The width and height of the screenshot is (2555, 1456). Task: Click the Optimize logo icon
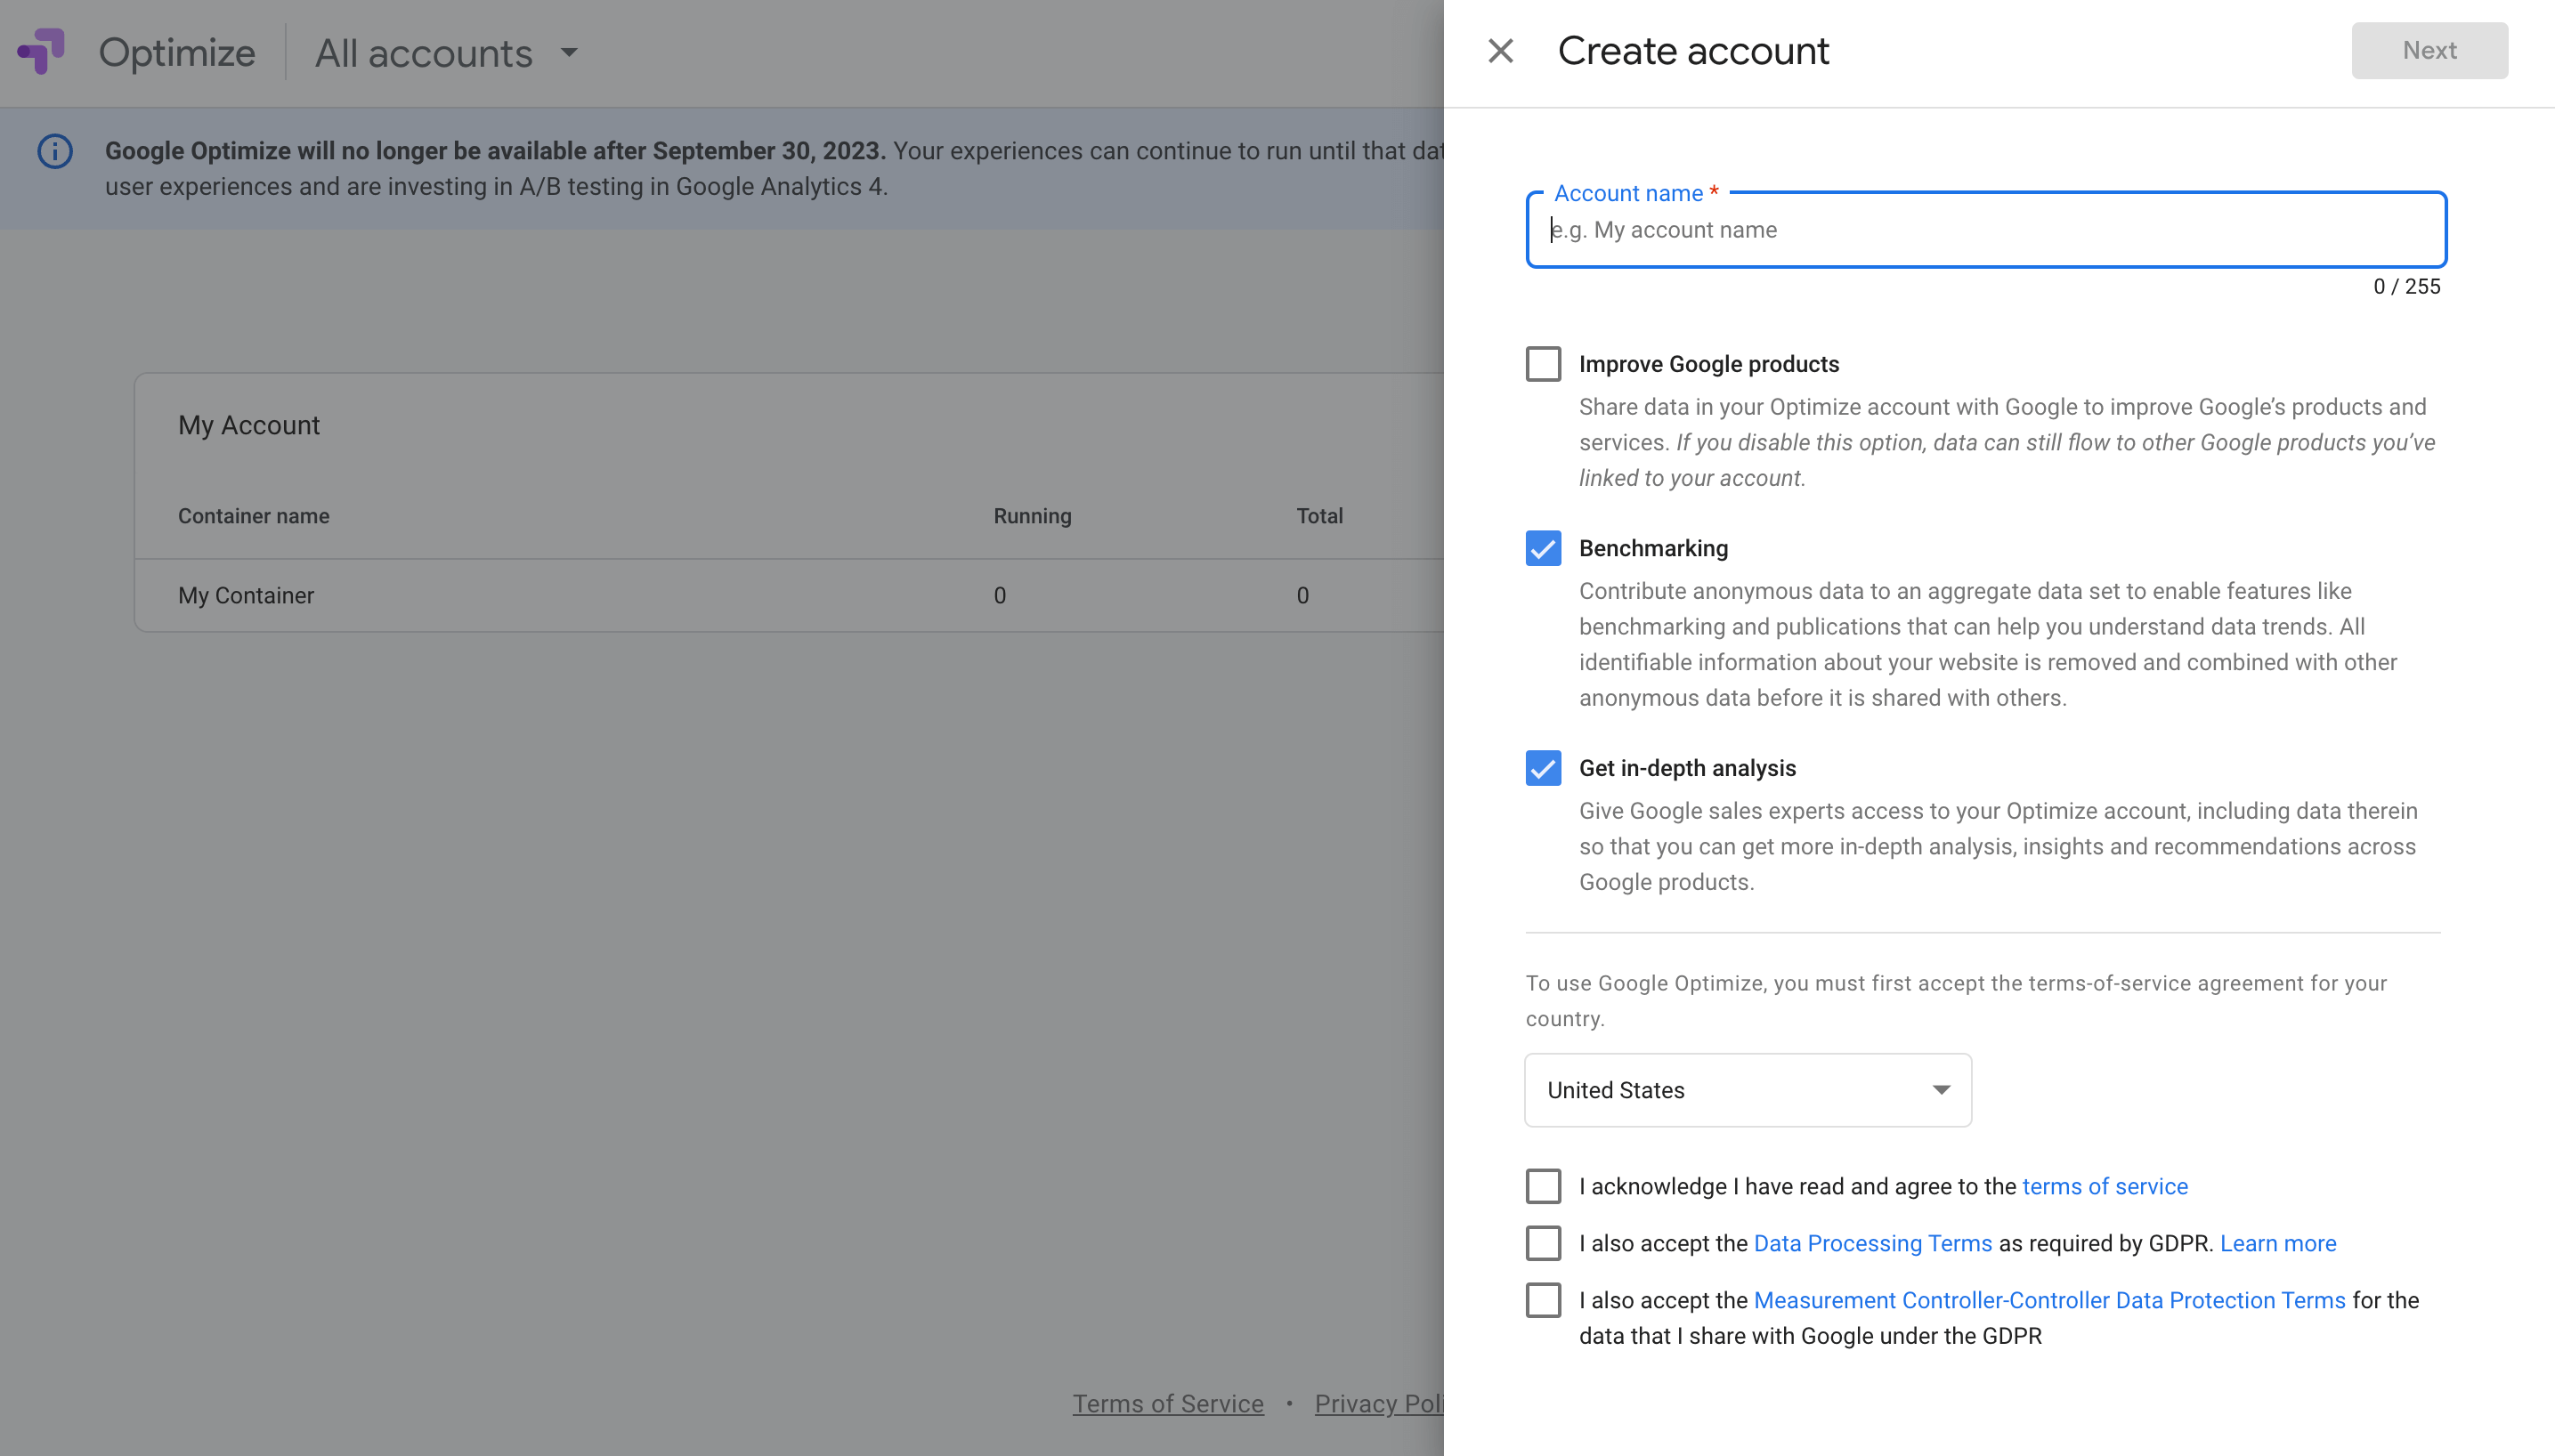(x=41, y=51)
